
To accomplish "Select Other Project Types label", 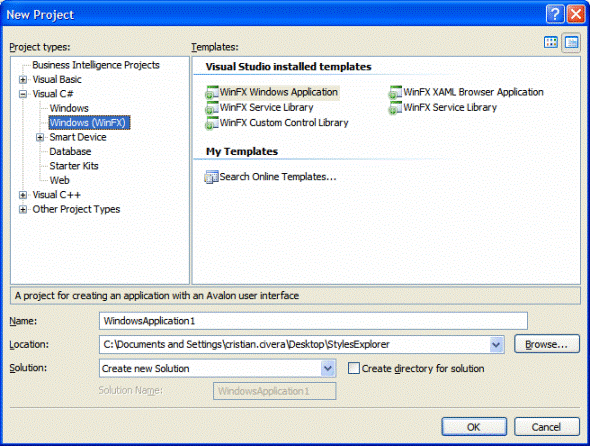I will click(76, 209).
